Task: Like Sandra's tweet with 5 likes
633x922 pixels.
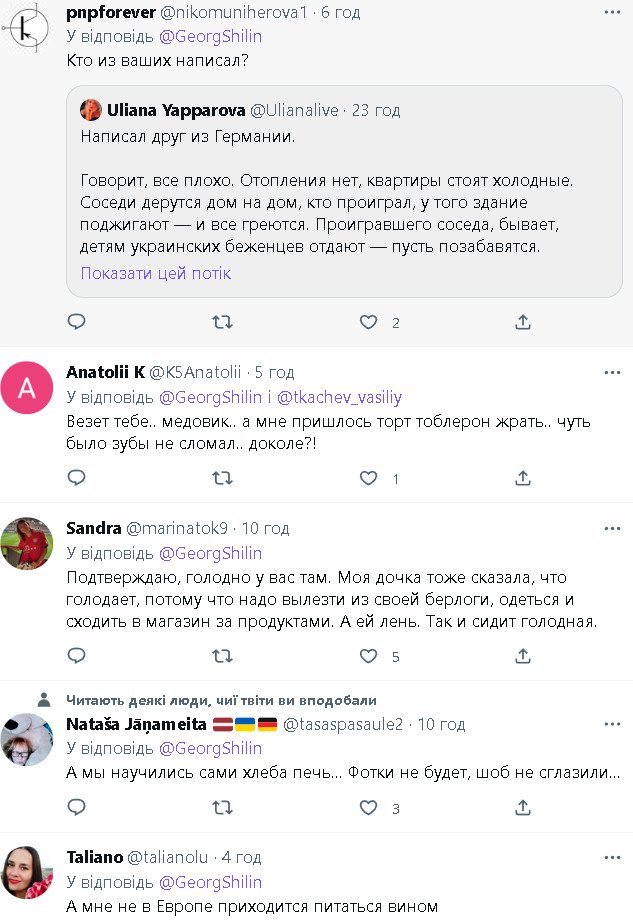Action: pyautogui.click(x=369, y=657)
